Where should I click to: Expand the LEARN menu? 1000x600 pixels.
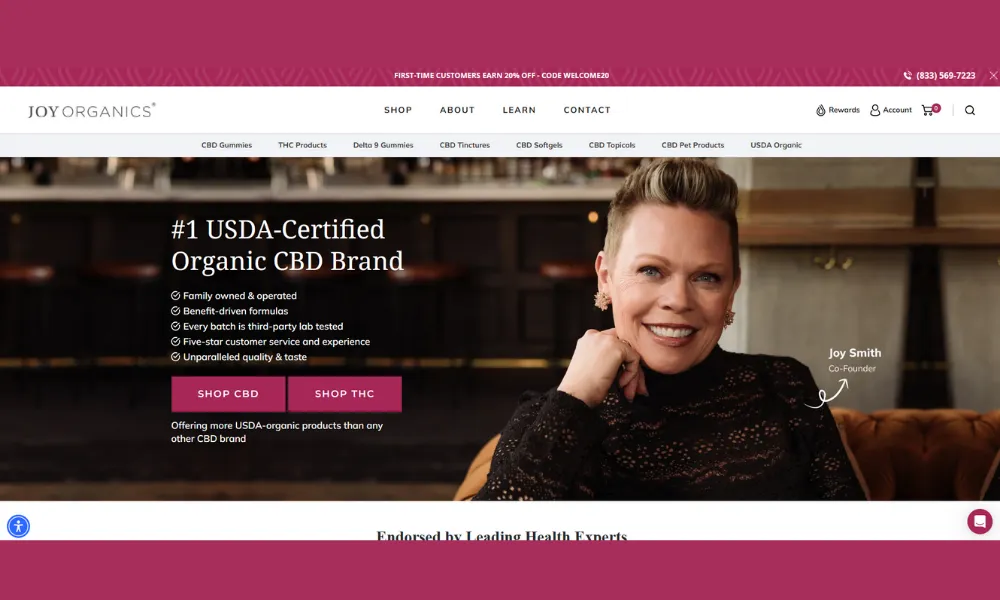(519, 110)
